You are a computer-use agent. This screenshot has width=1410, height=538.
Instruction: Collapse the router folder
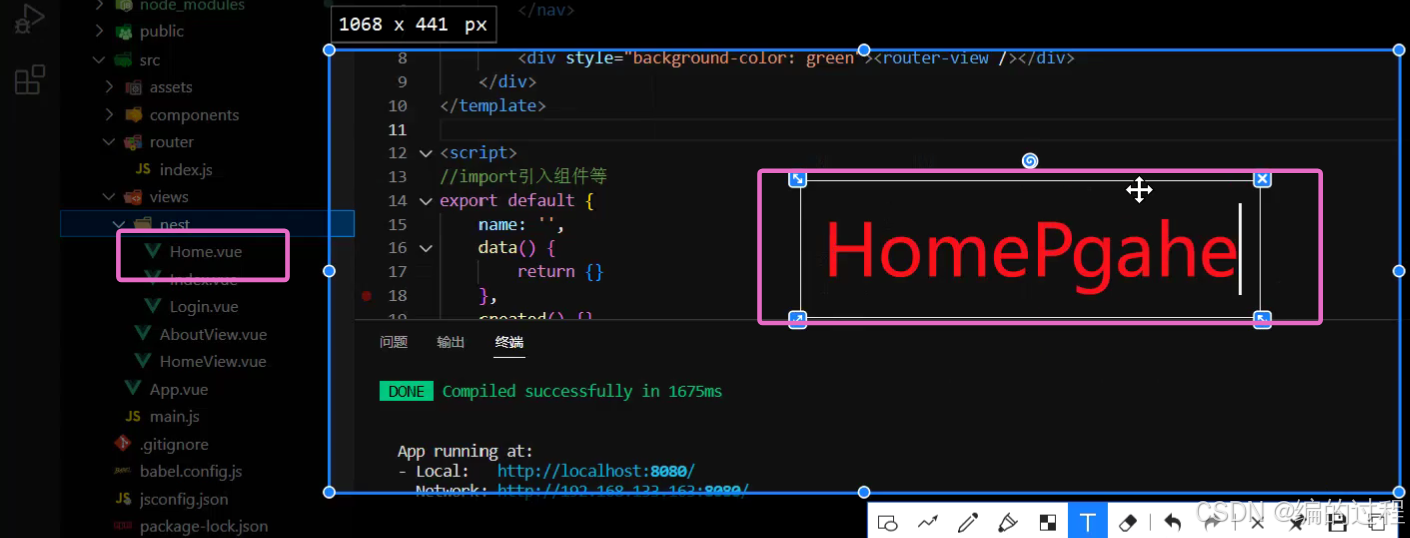(x=109, y=142)
